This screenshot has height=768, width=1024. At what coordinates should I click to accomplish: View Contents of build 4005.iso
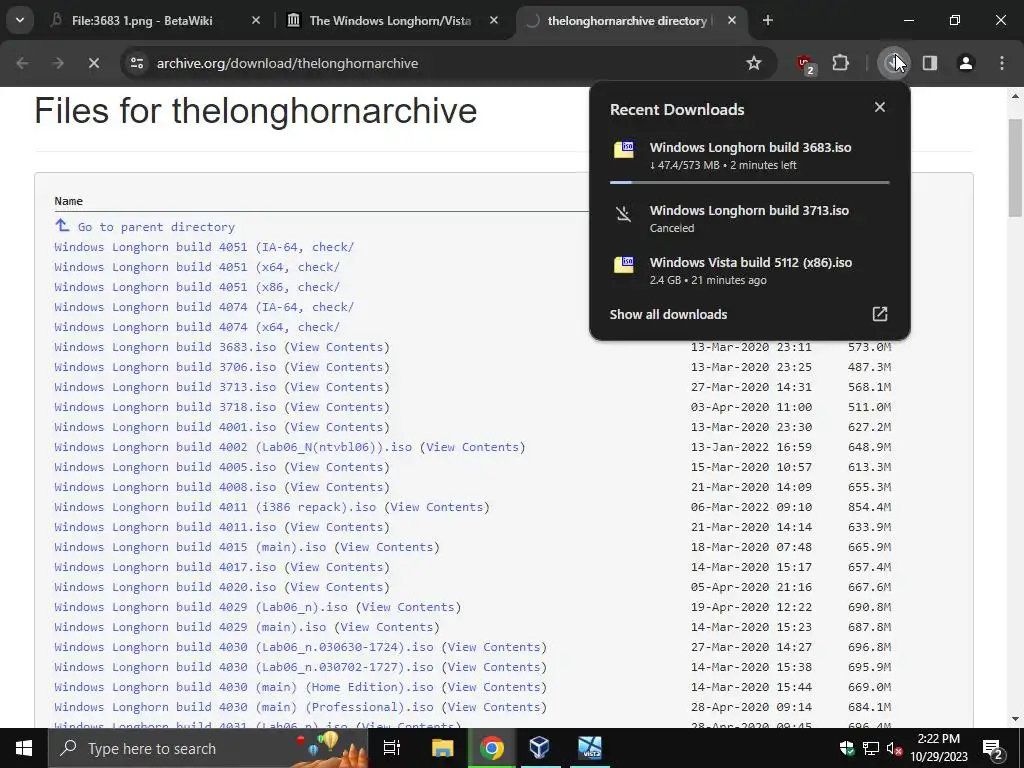click(336, 467)
